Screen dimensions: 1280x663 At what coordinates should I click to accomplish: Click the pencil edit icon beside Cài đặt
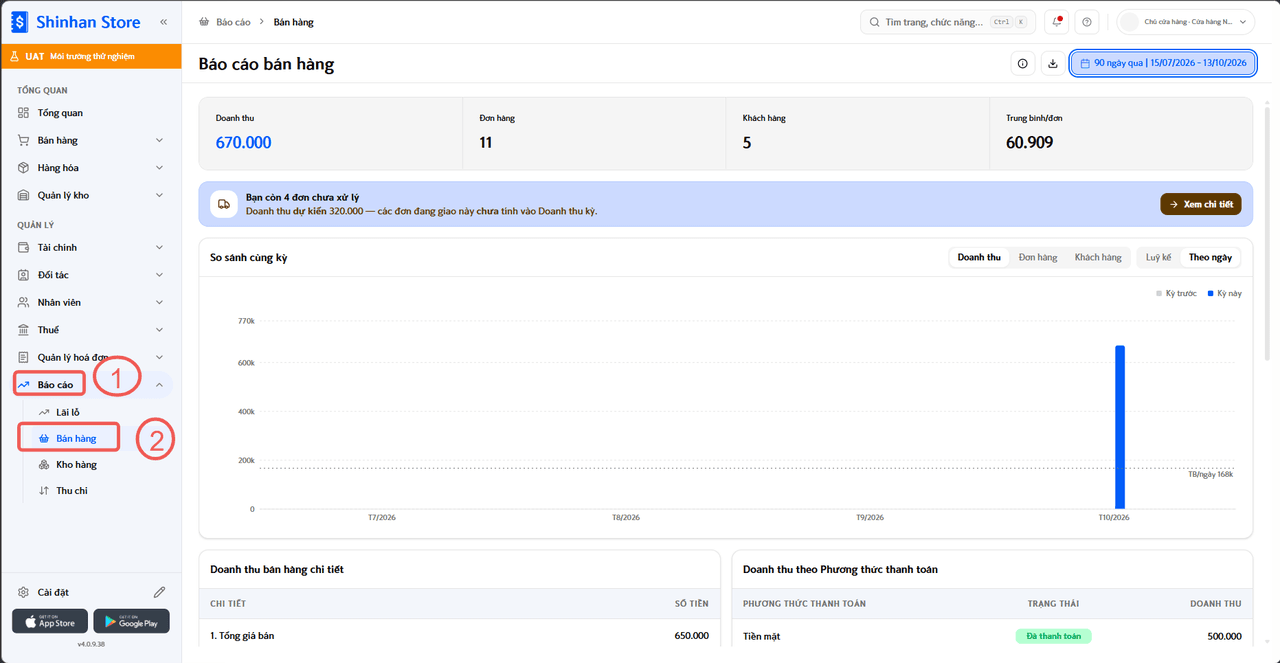coord(159,592)
